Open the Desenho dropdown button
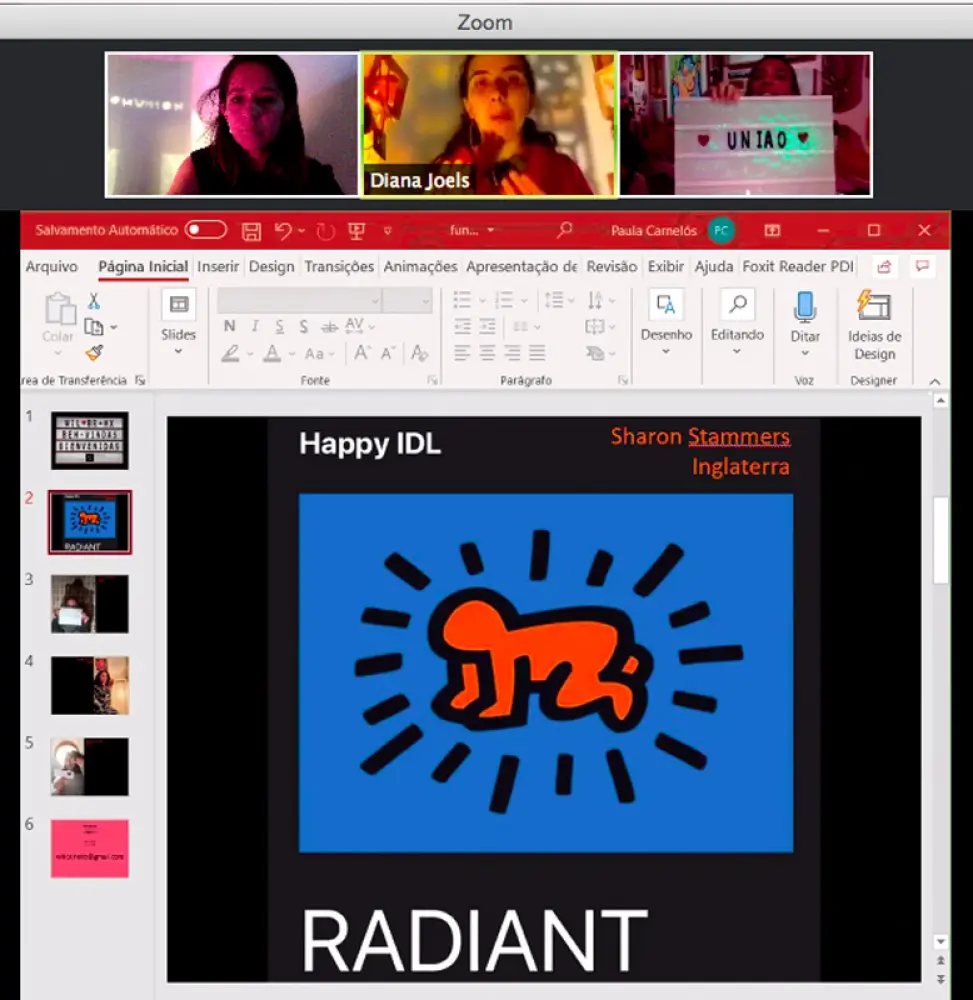Viewport: 973px width, 1000px height. click(x=666, y=323)
